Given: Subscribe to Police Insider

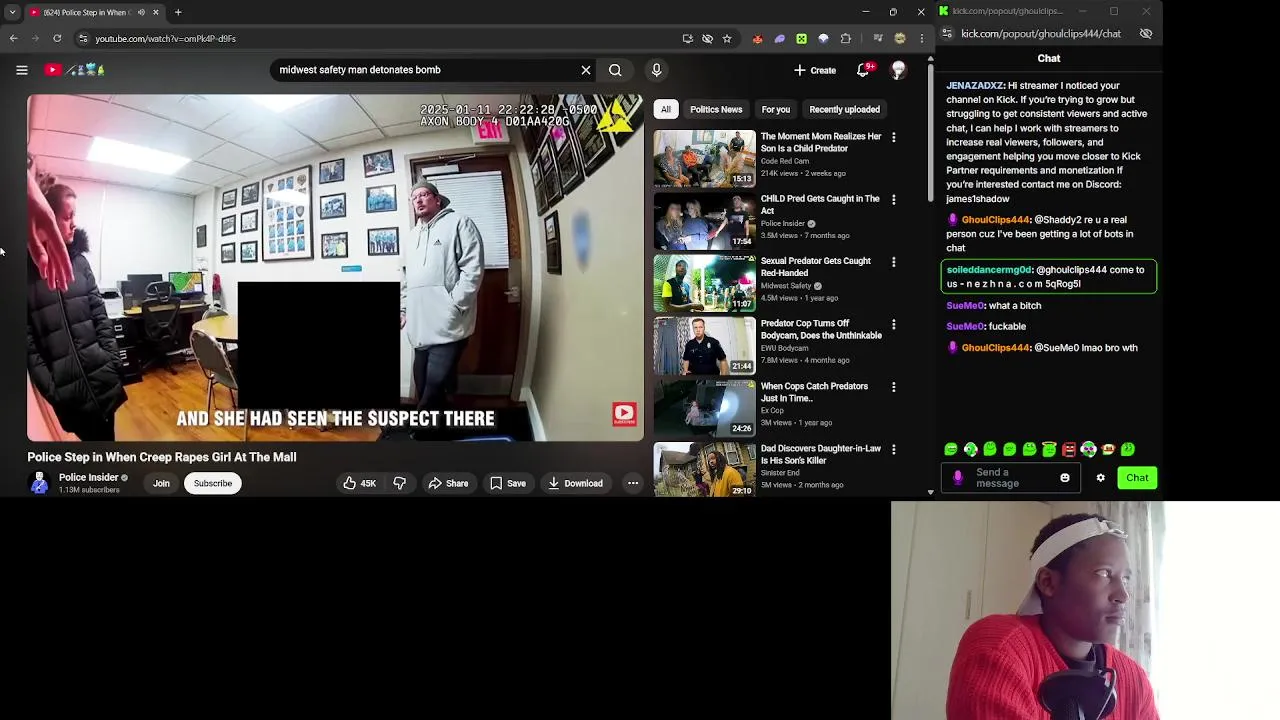Looking at the screenshot, I should tap(212, 484).
